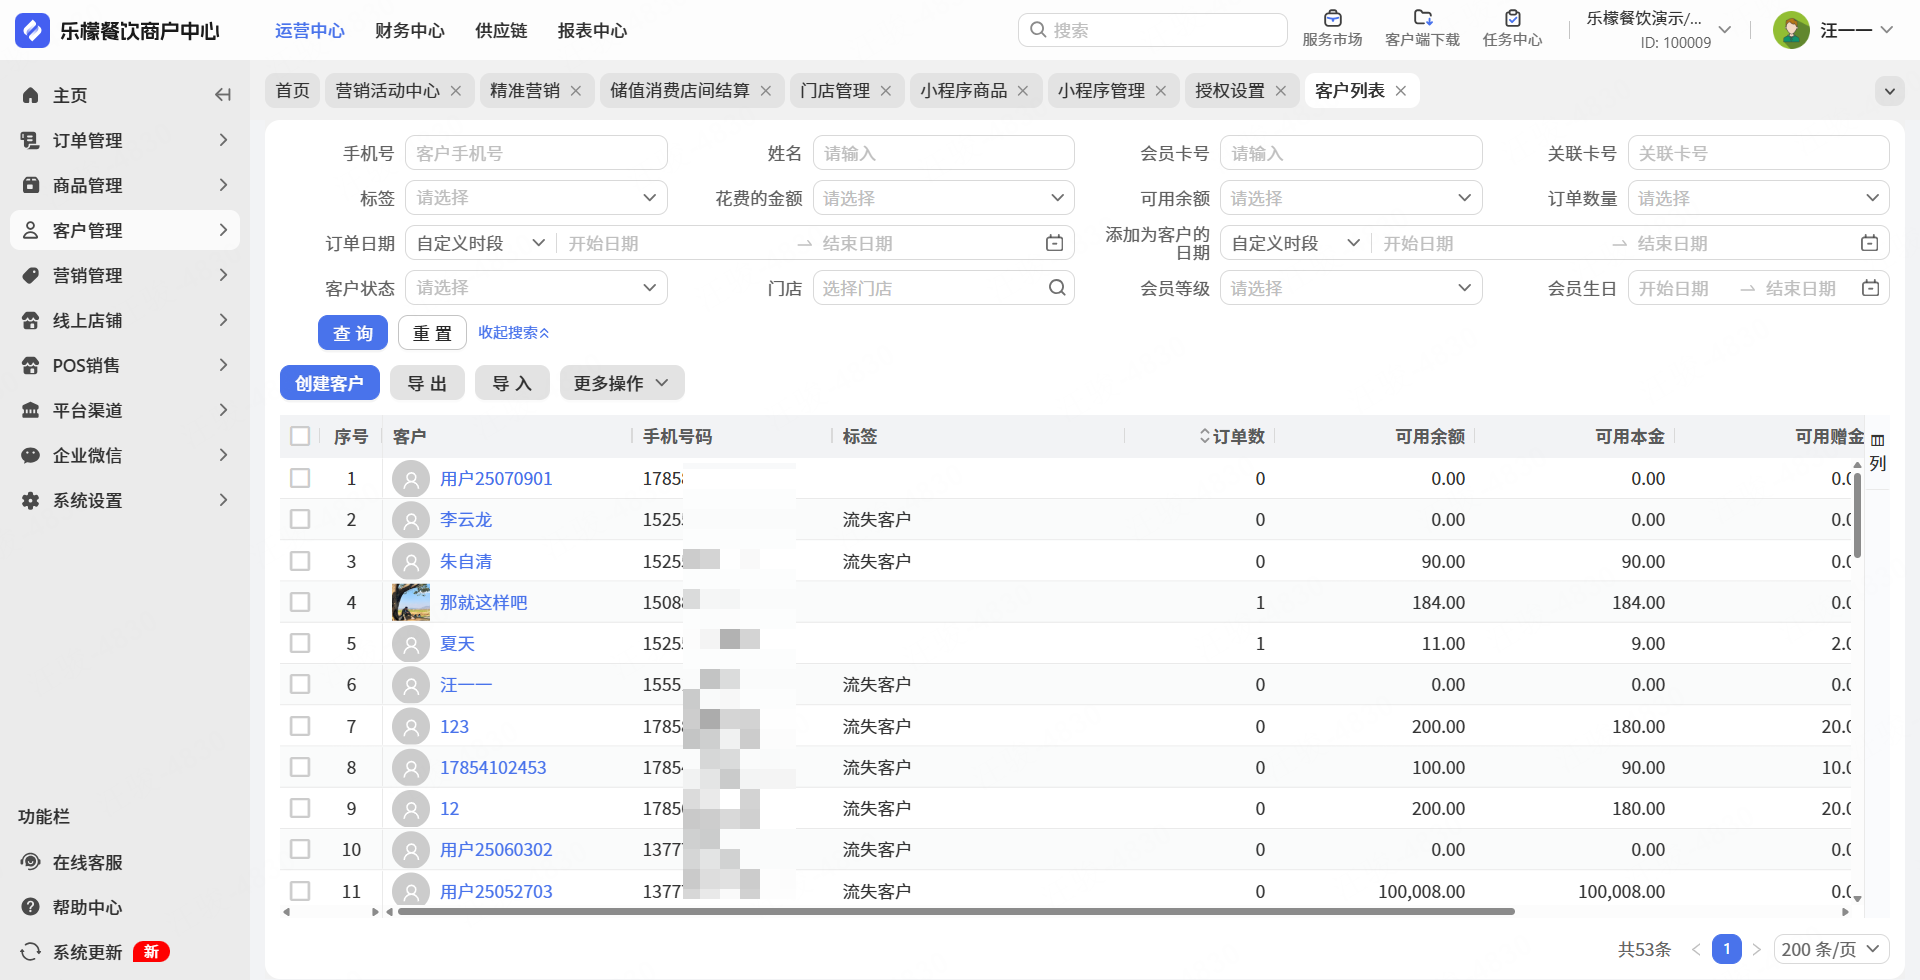
Task: Click the 乐檬餐饮商户中心 logo icon
Action: [x=32, y=30]
